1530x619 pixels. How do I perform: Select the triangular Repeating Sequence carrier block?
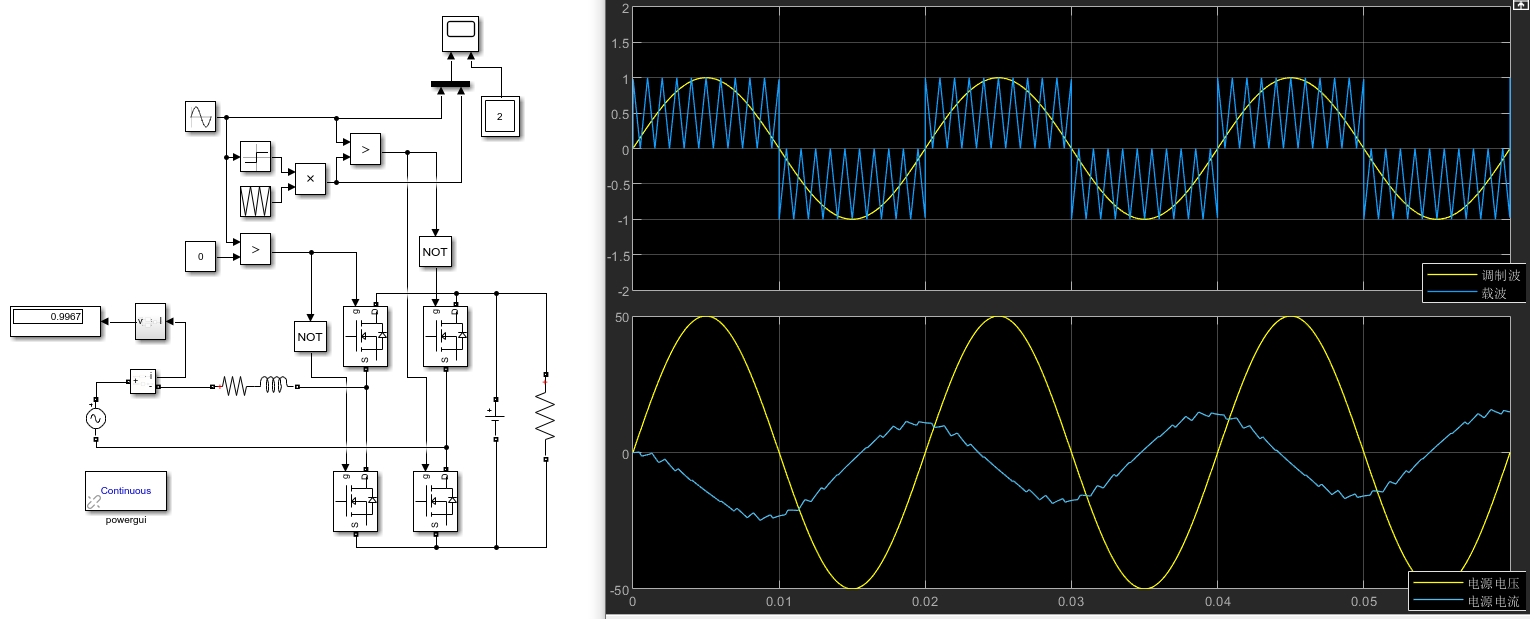click(x=255, y=200)
